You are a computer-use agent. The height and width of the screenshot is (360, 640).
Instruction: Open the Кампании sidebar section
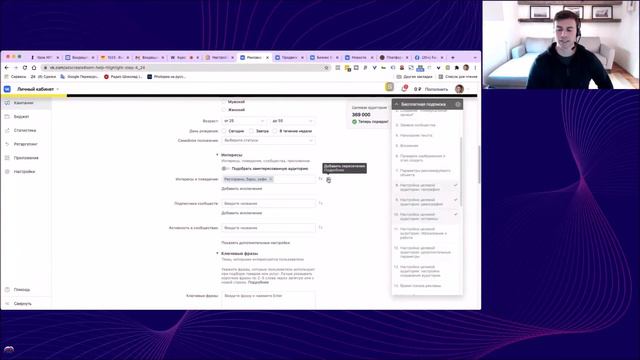(x=25, y=103)
